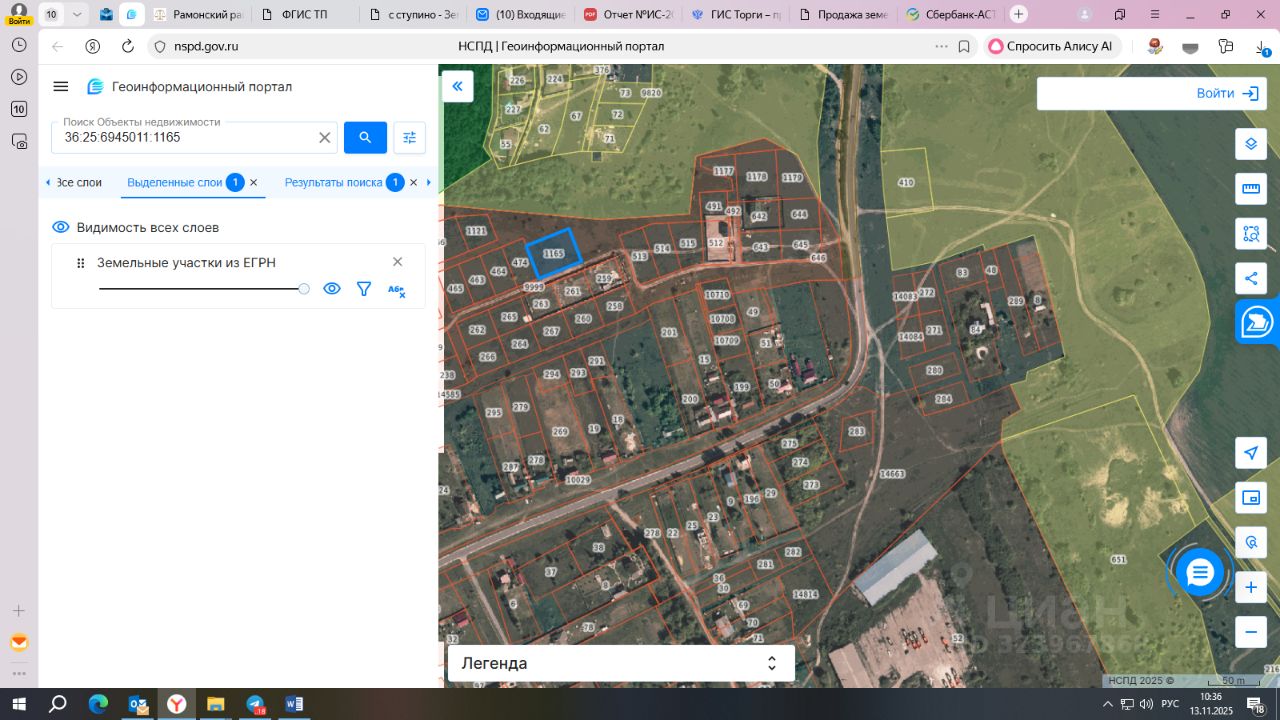The width and height of the screenshot is (1280, 720).
Task: Click Спросить Алису AI button
Action: [x=1051, y=46]
